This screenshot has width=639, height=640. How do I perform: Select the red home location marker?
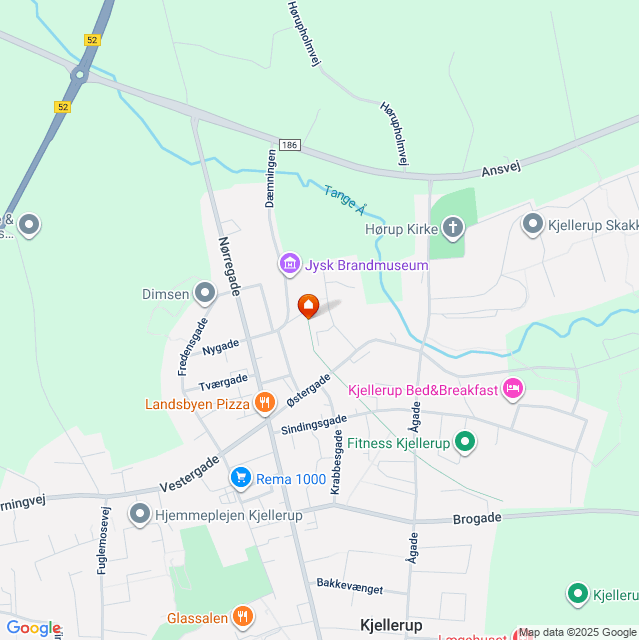[308, 306]
